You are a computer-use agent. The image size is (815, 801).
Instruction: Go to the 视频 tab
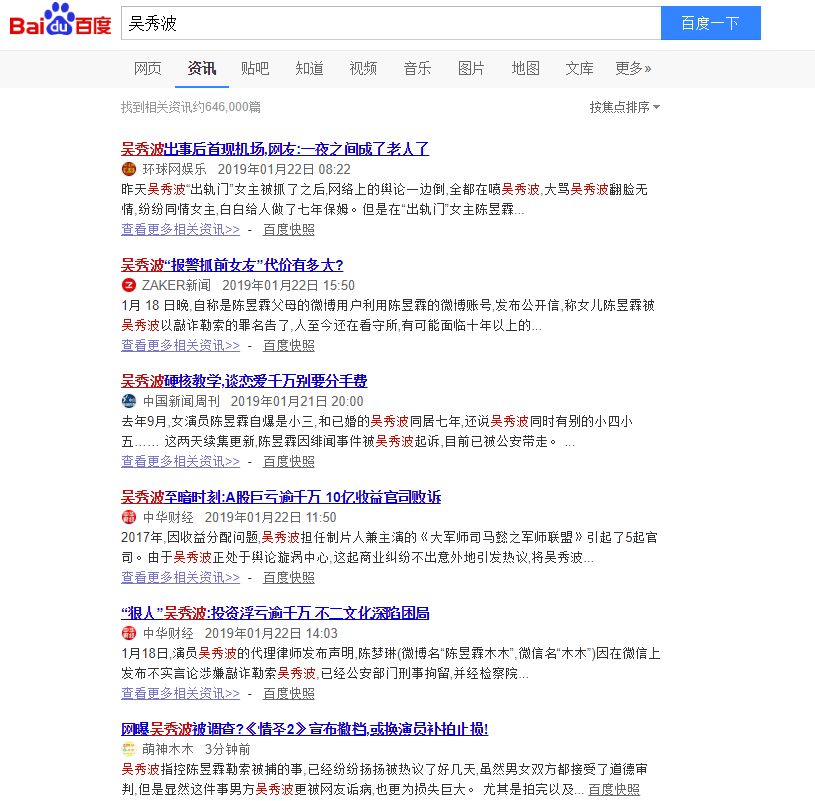(x=363, y=68)
